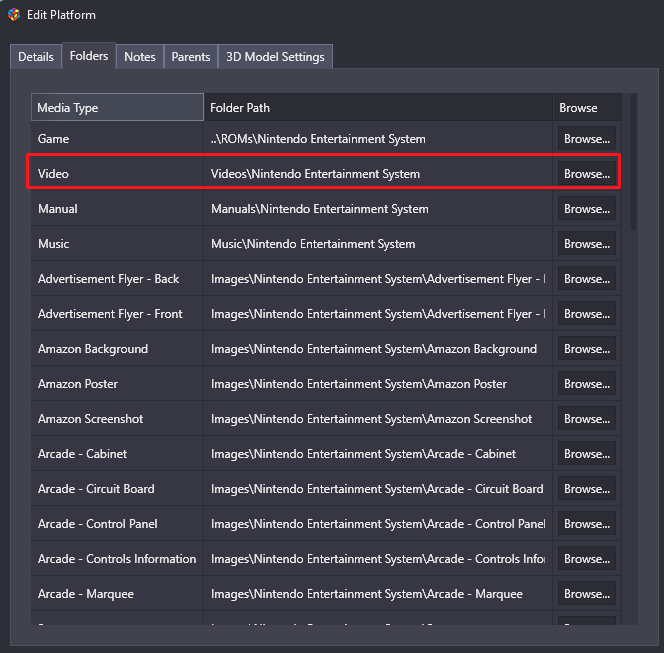Browse for Arcade - Cabinet folder
Image resolution: width=664 pixels, height=653 pixels.
click(x=587, y=454)
